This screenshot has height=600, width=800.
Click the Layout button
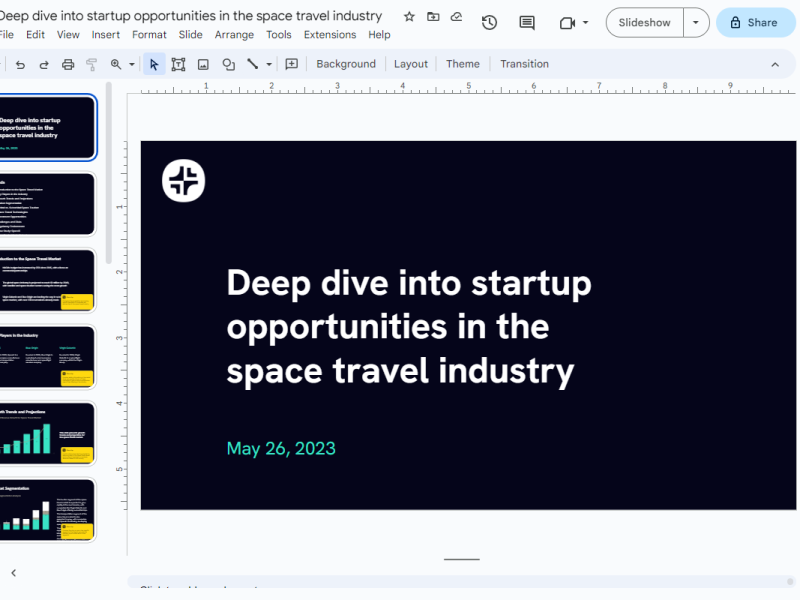click(x=411, y=64)
